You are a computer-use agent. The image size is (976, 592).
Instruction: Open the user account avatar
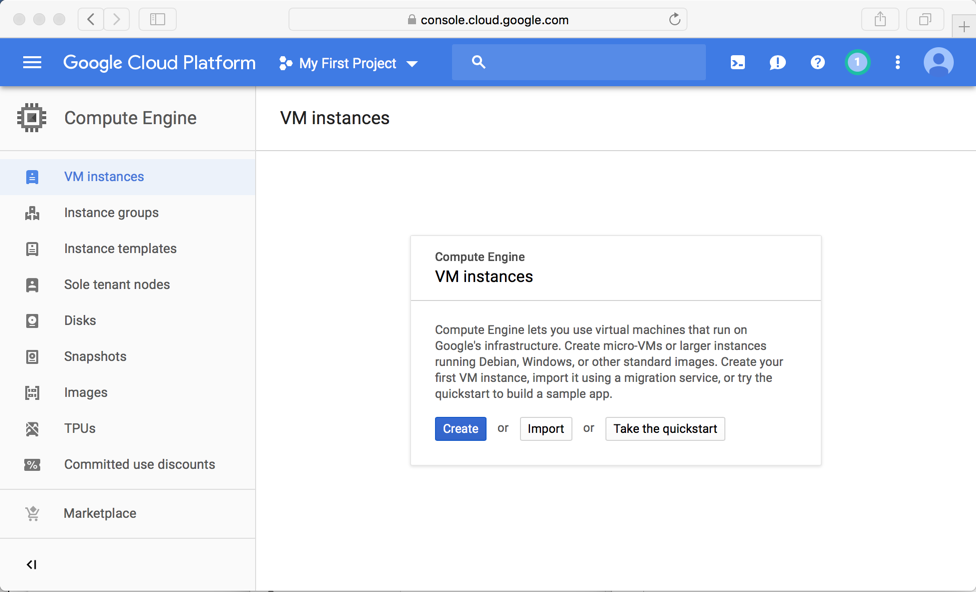pyautogui.click(x=938, y=62)
